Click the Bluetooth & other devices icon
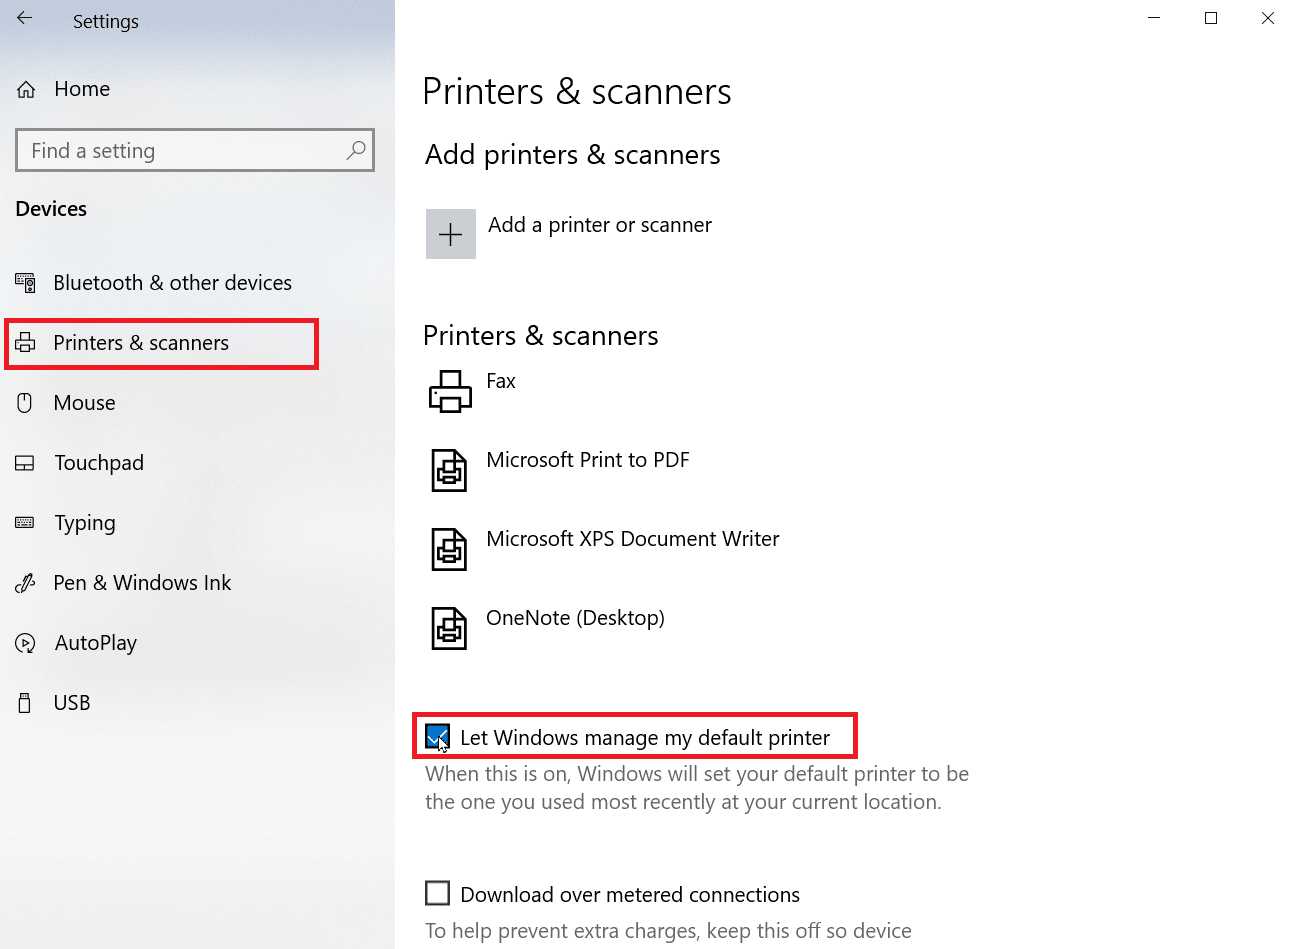This screenshot has height=949, width=1291. point(25,283)
